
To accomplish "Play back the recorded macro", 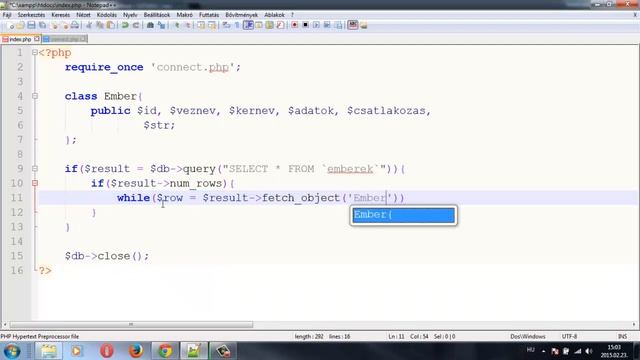I will coord(316,25).
